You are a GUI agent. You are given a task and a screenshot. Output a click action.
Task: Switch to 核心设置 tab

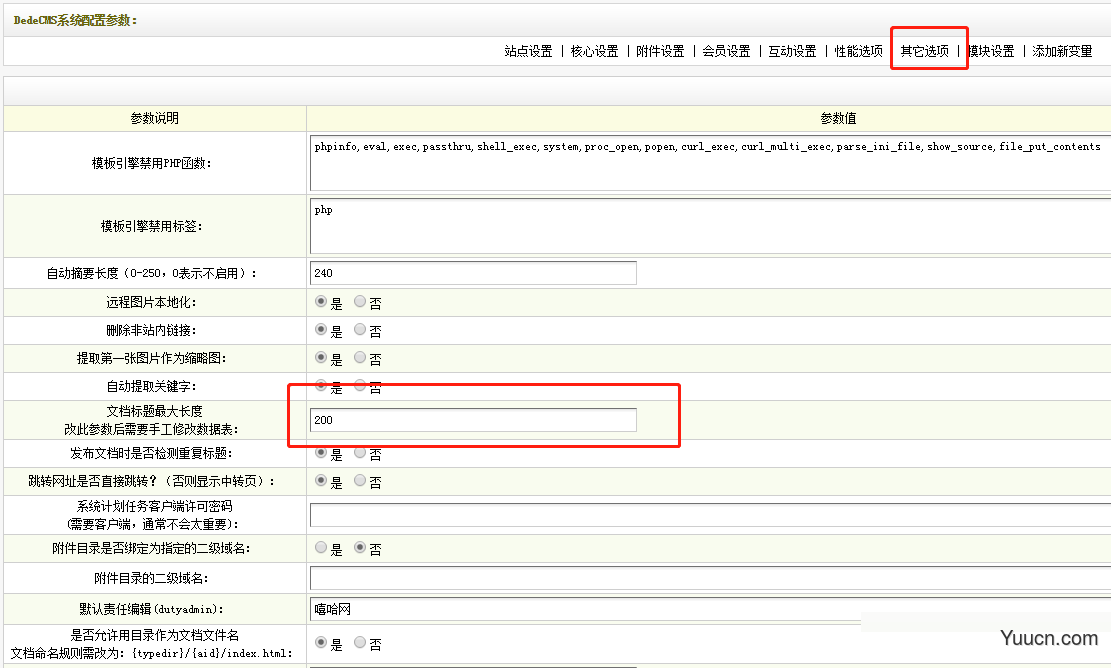click(x=594, y=51)
